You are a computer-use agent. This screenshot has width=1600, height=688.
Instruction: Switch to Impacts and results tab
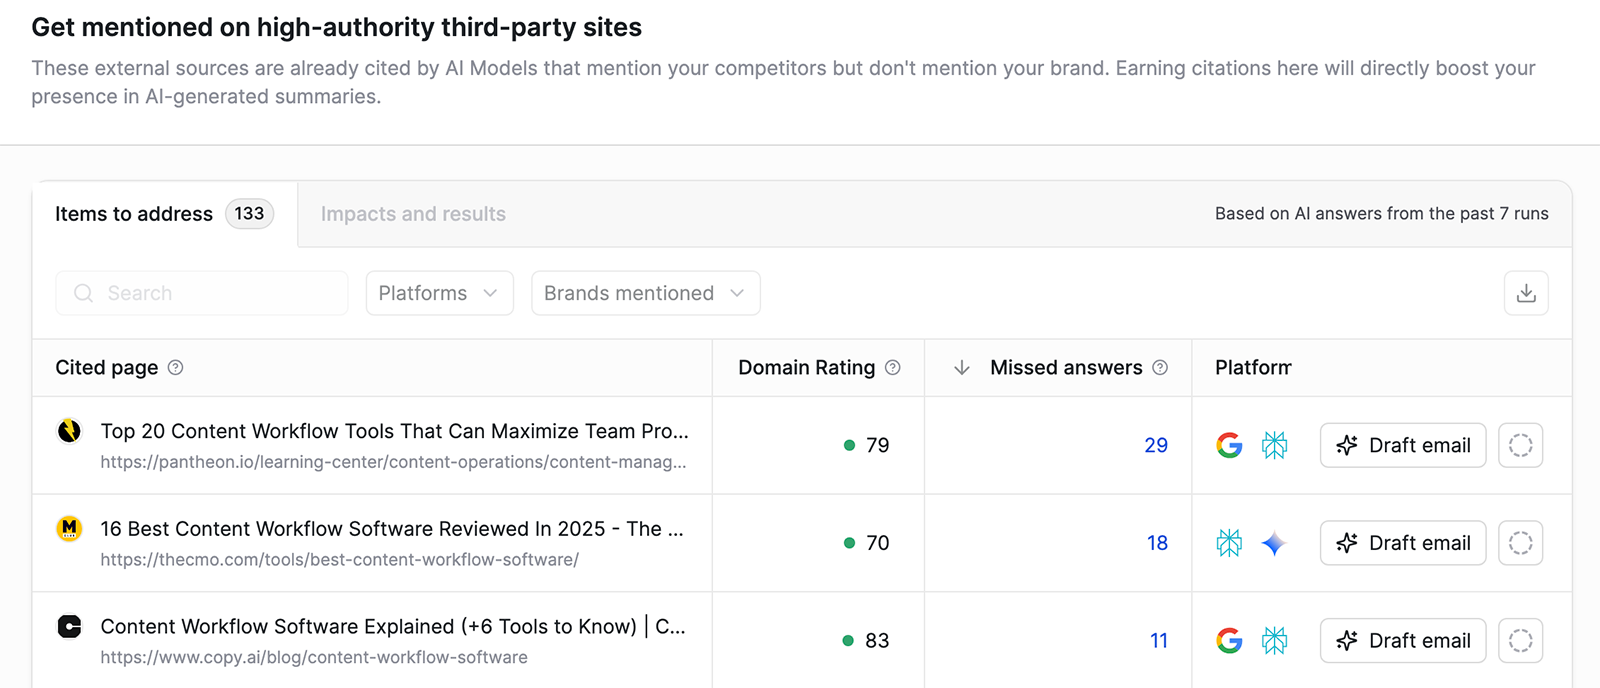tap(413, 214)
